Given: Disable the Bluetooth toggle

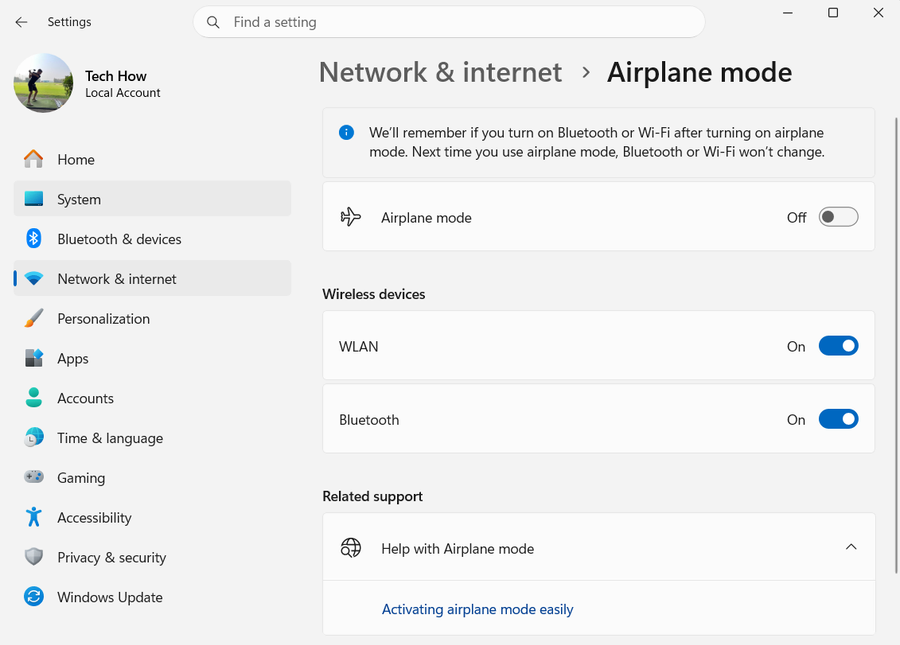Looking at the screenshot, I should click(x=838, y=419).
